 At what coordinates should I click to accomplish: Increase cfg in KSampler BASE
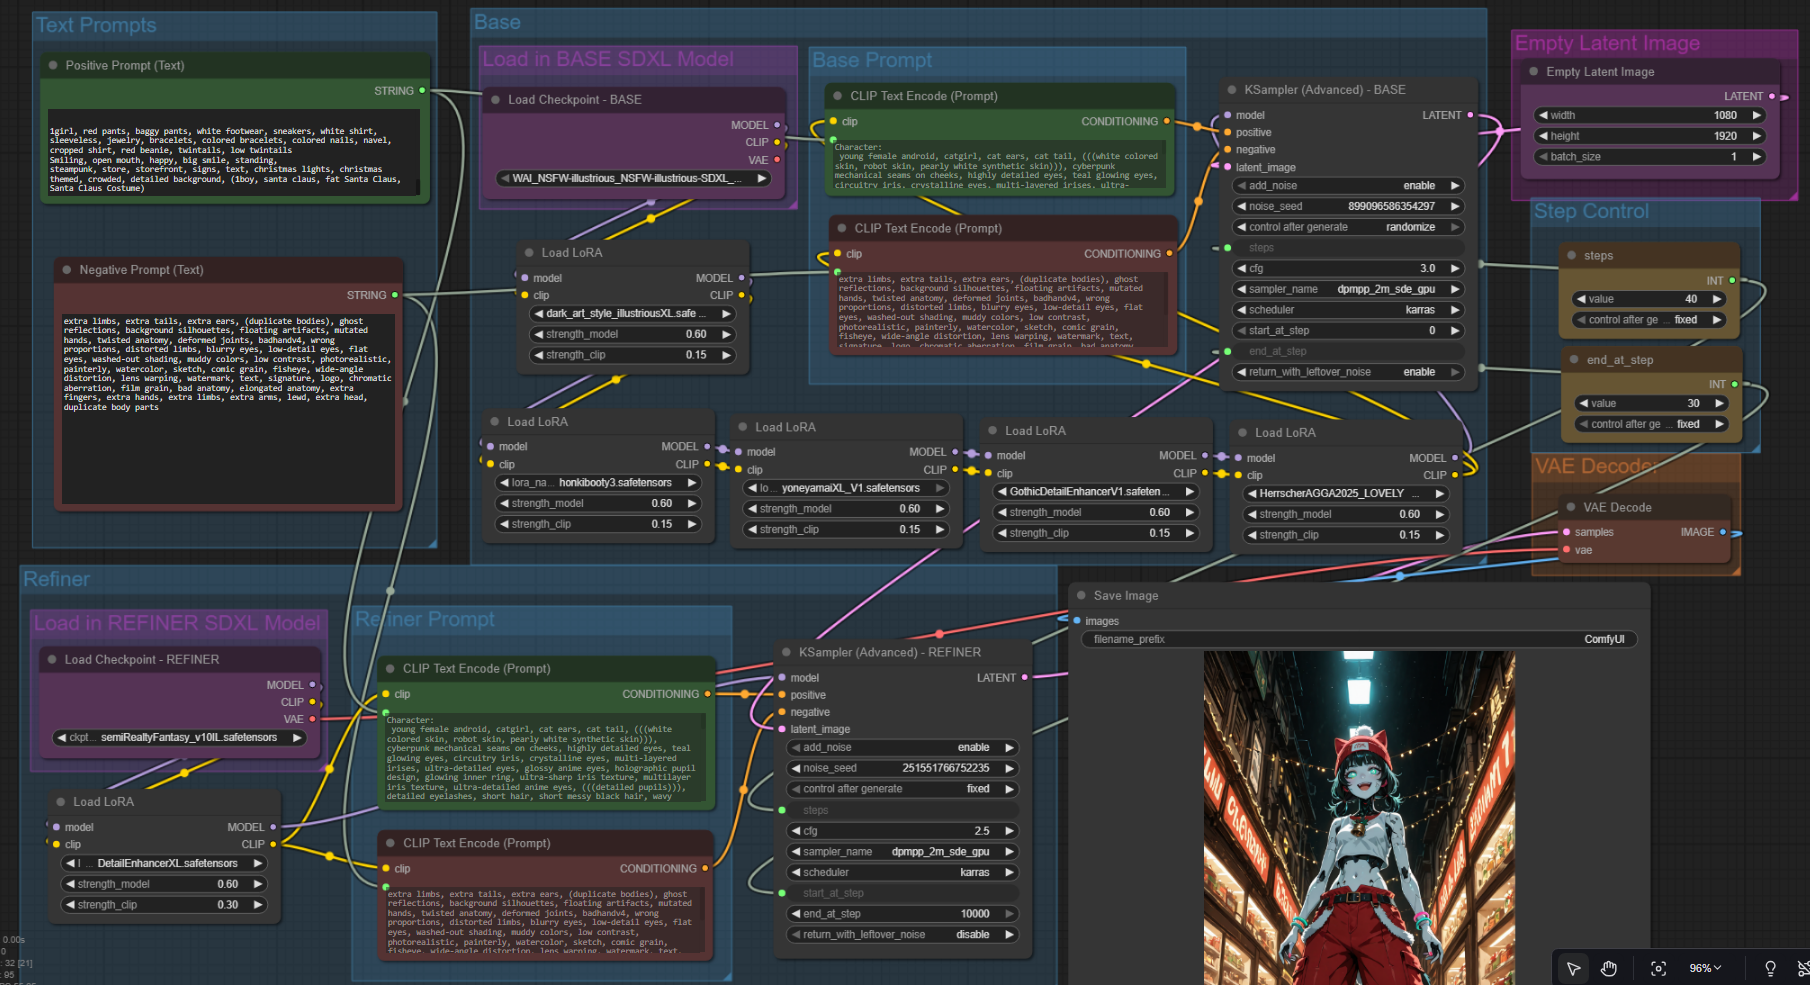click(x=1455, y=268)
